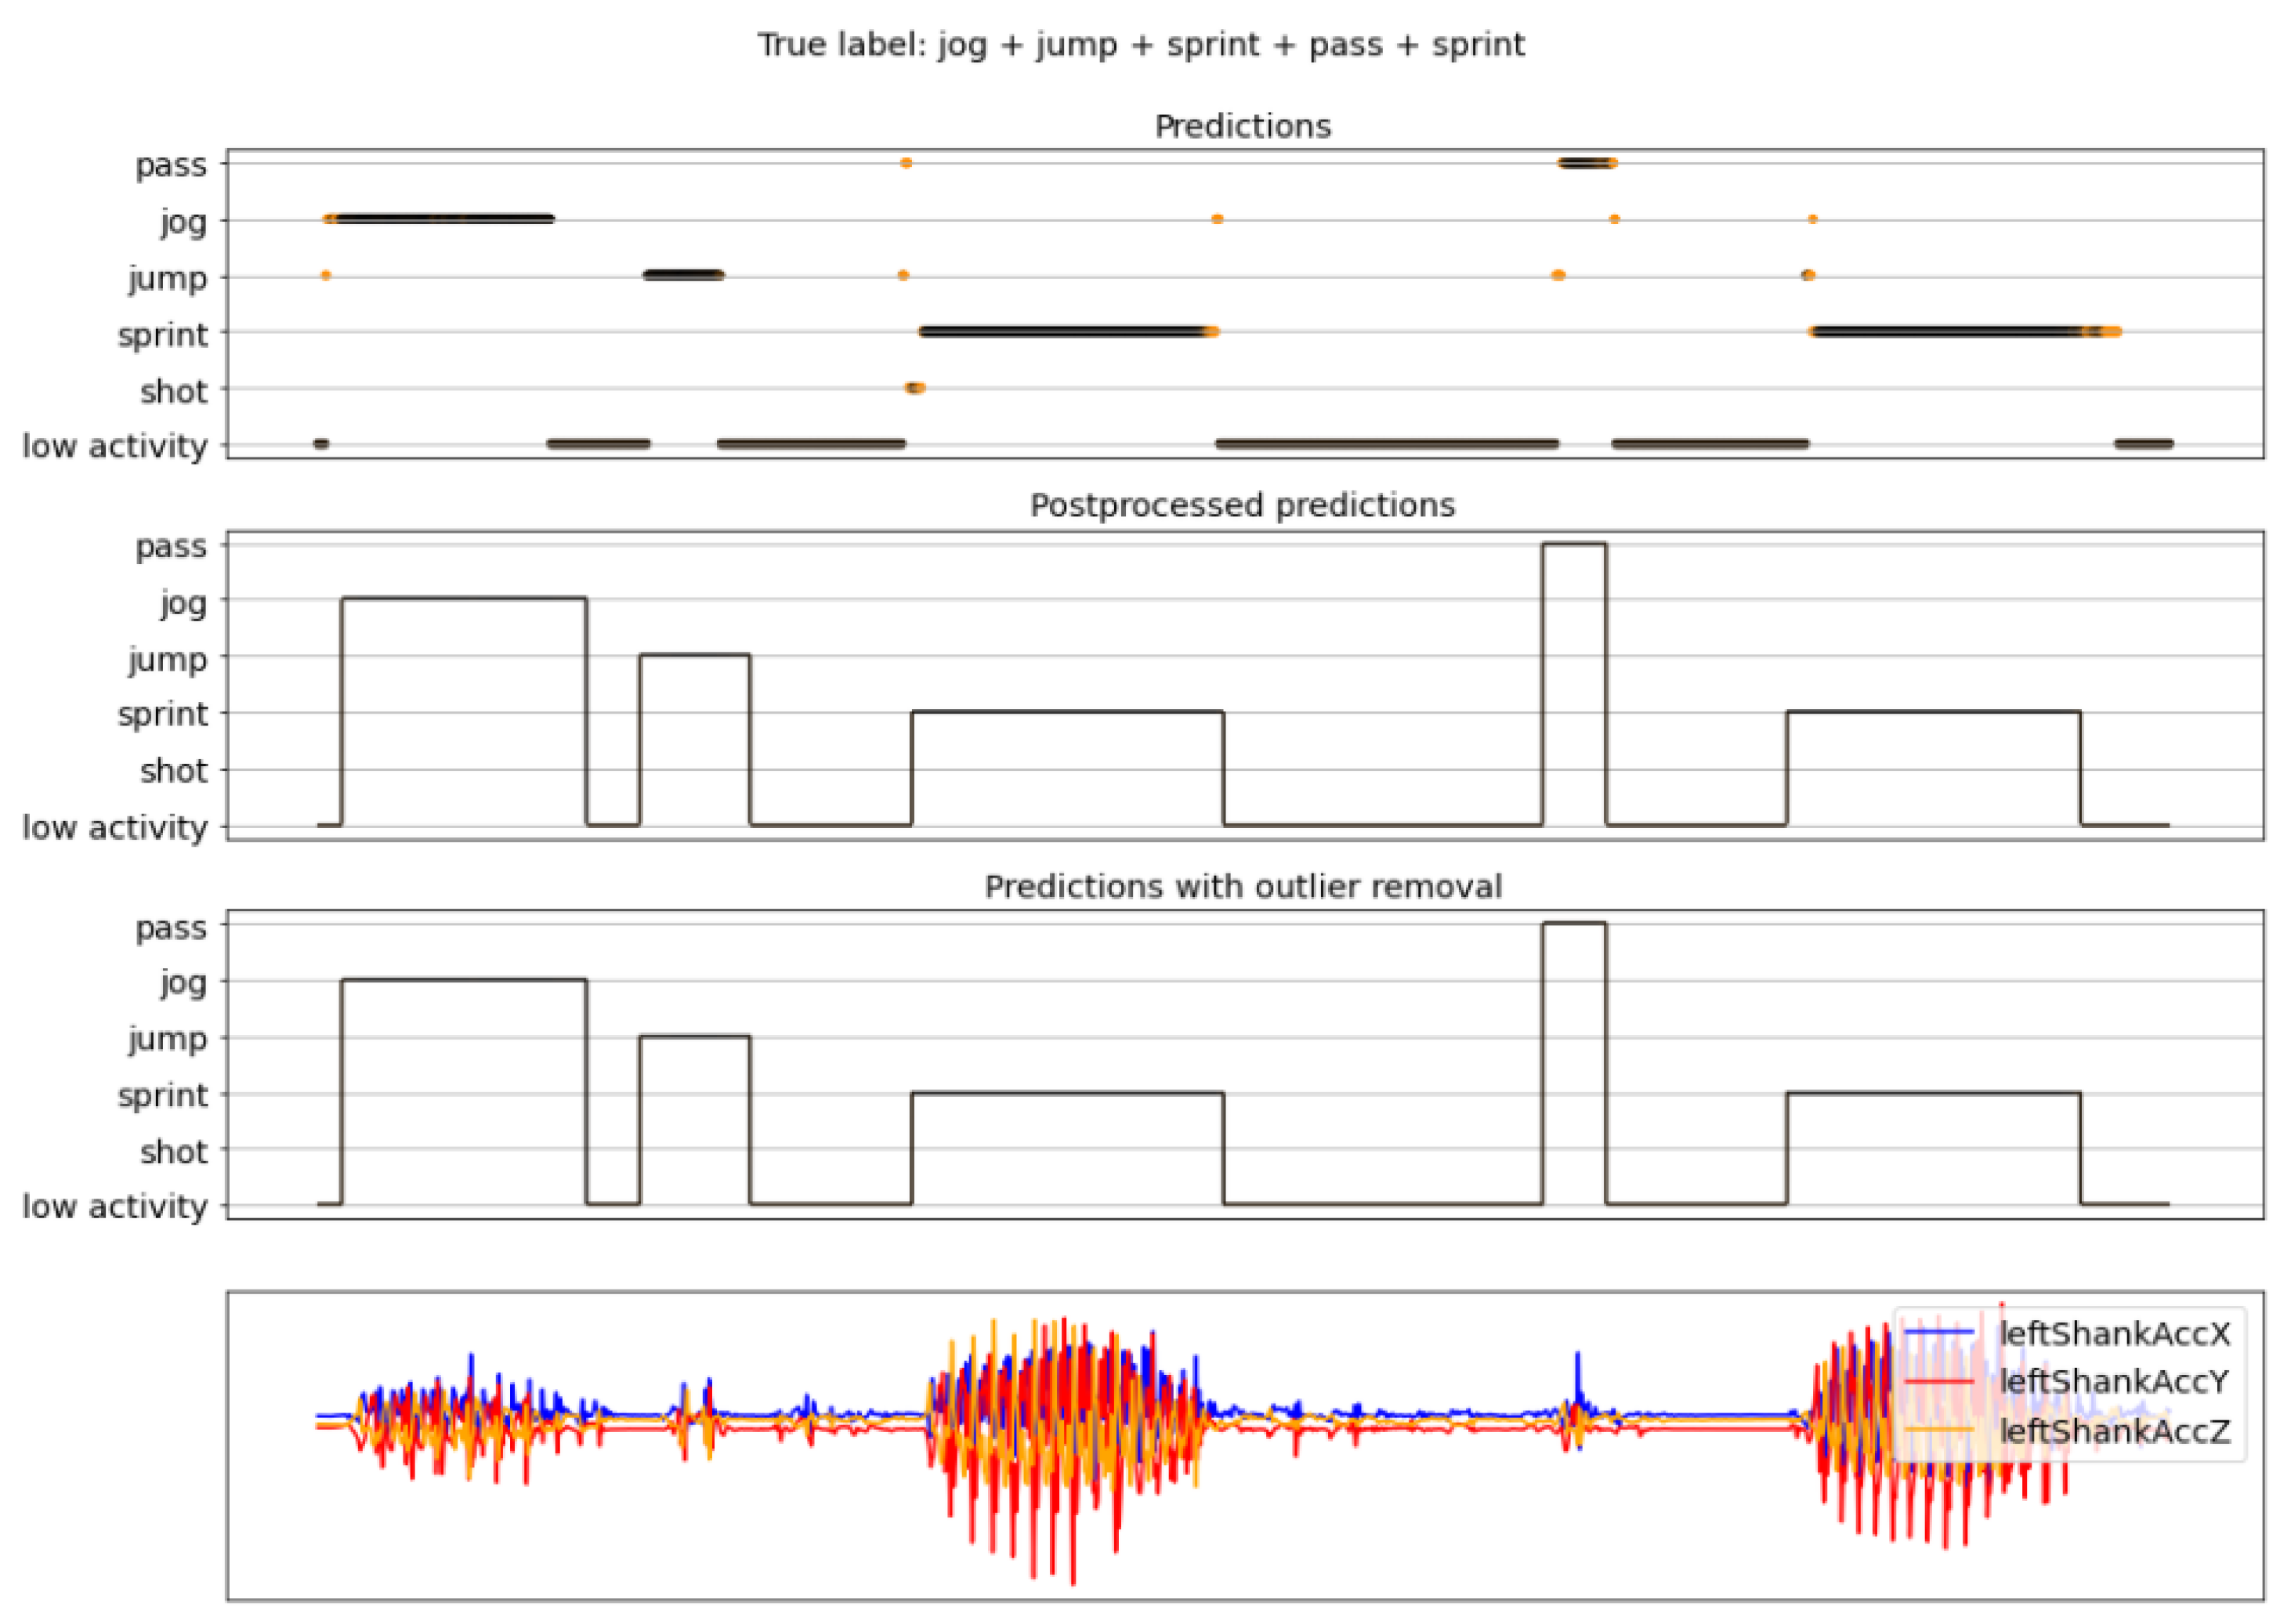This screenshot has height=1624, width=2280.
Task: Click the 'Postprocessed predictions' subplot title
Action: (x=1242, y=505)
